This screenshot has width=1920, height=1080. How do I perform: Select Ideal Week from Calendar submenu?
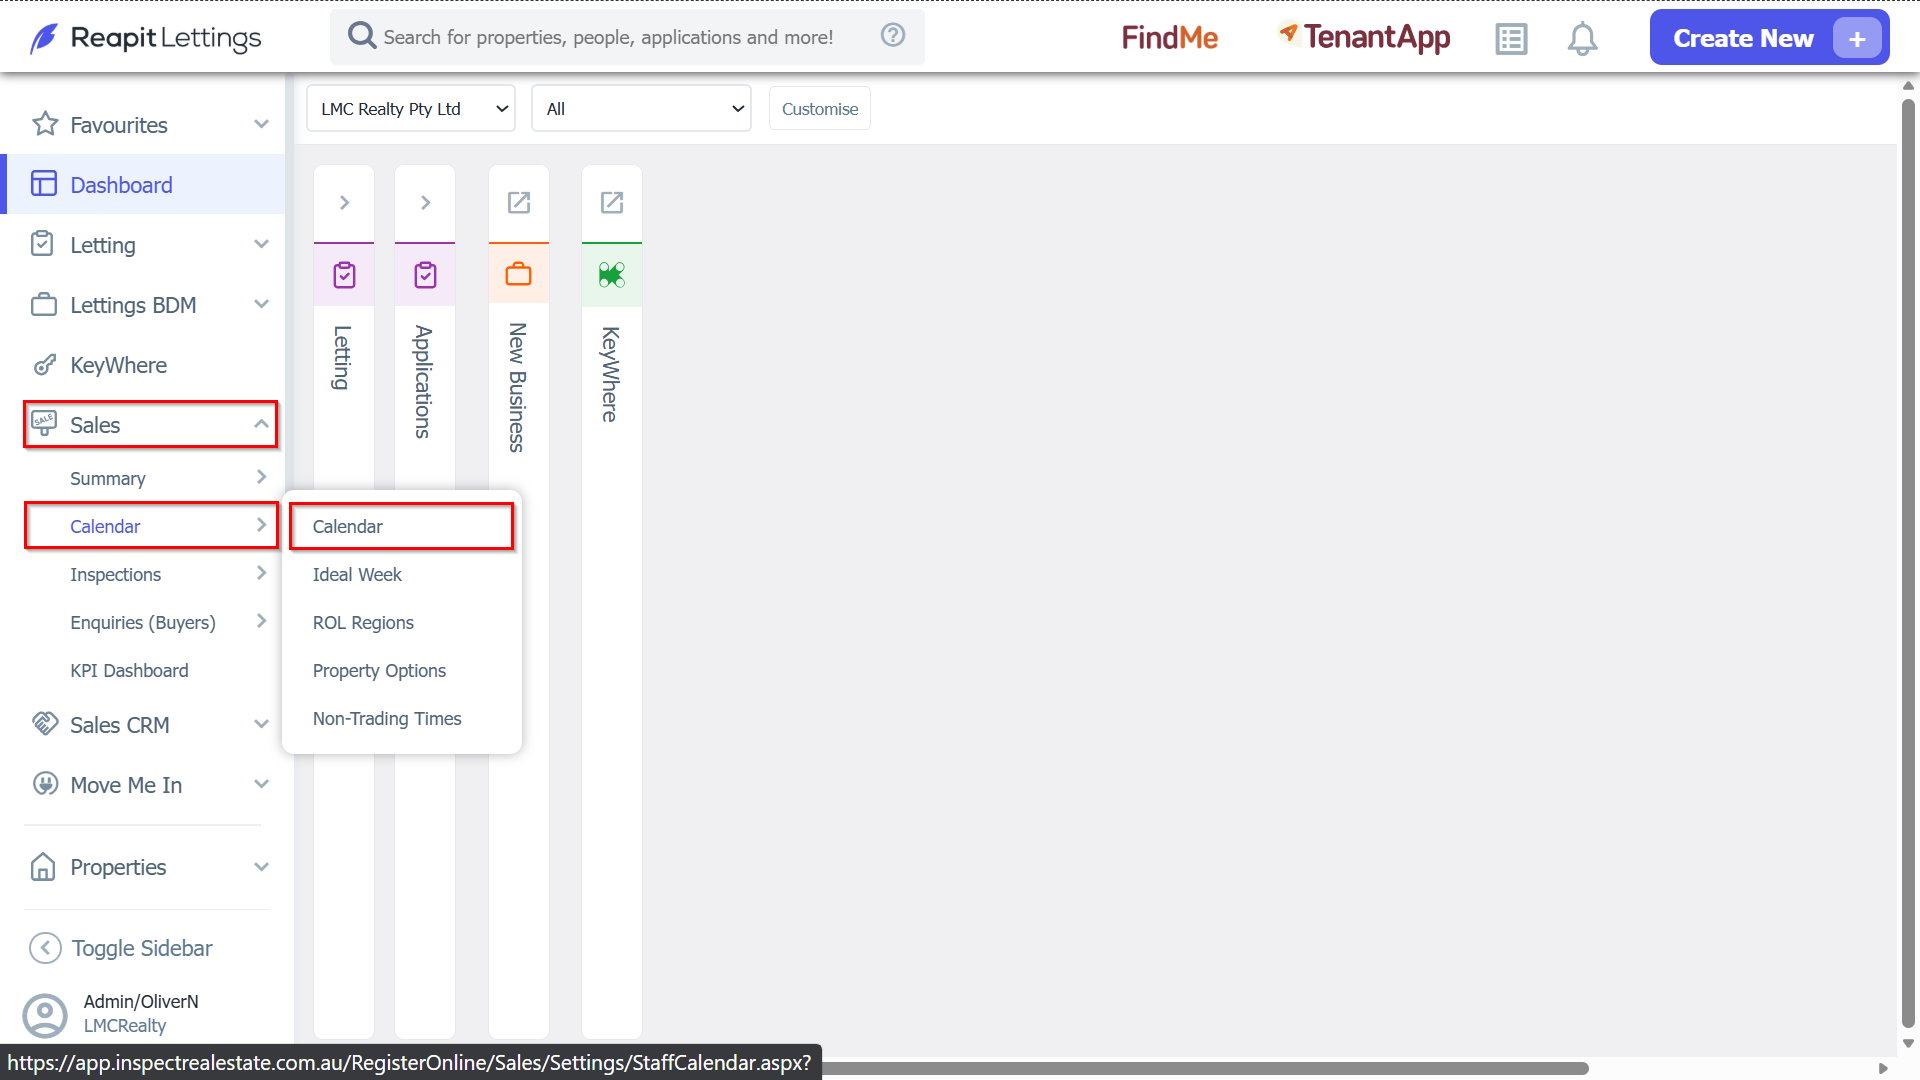tap(357, 575)
